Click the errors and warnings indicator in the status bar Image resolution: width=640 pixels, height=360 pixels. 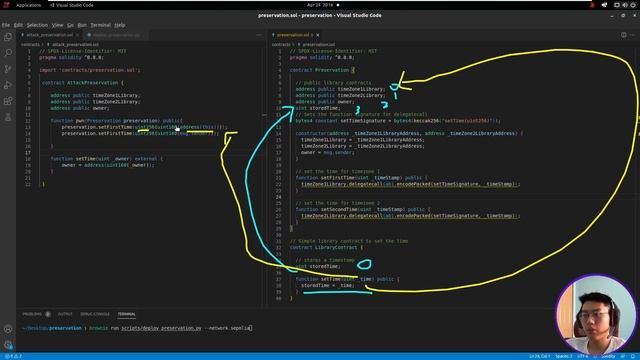13,356
